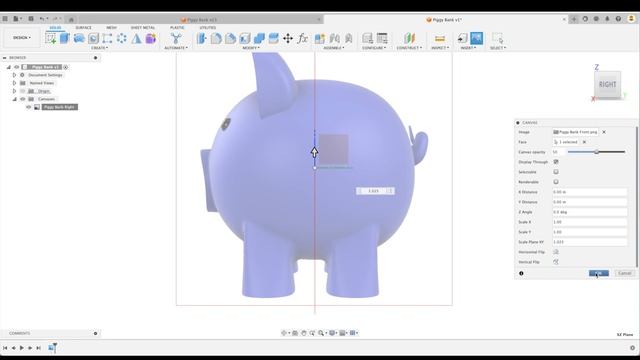Image resolution: width=640 pixels, height=360 pixels.
Task: Select the Measure ruler icon
Action: 440,38
